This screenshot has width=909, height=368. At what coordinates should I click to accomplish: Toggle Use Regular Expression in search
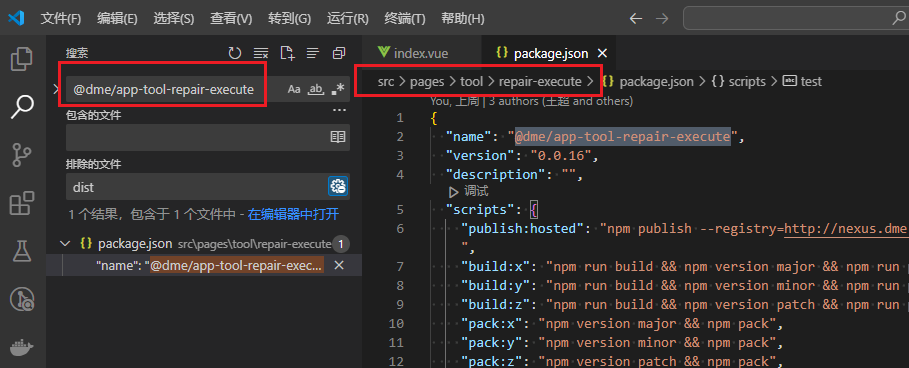pos(337,89)
